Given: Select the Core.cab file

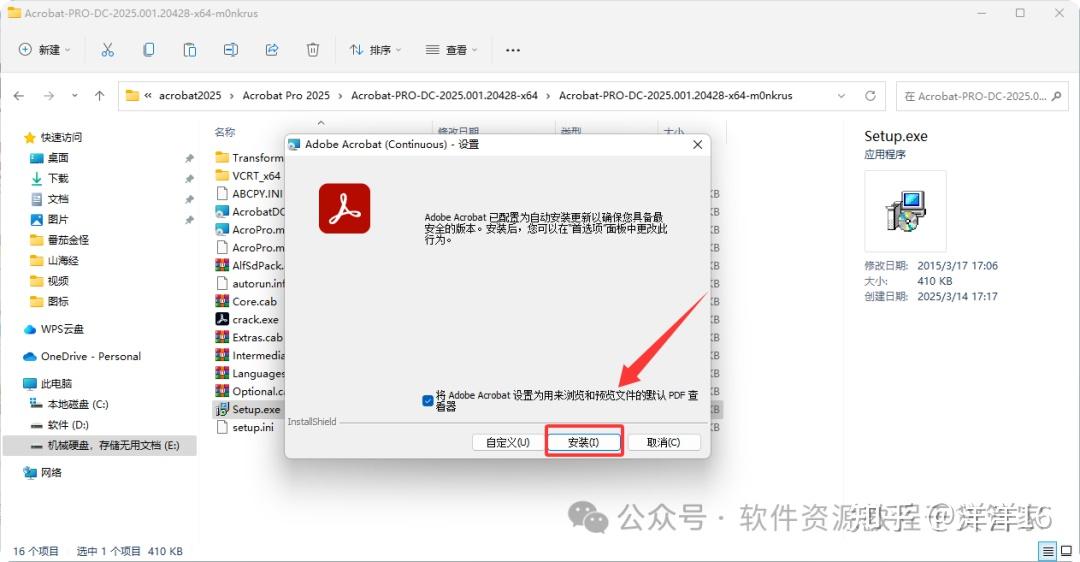Looking at the screenshot, I should coord(247,301).
